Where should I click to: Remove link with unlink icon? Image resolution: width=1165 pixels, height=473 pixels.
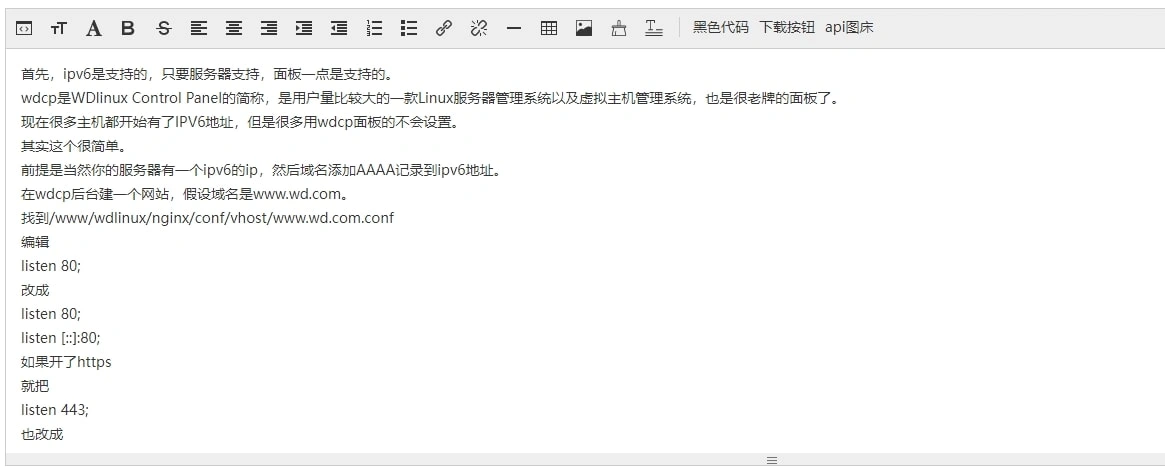[479, 29]
